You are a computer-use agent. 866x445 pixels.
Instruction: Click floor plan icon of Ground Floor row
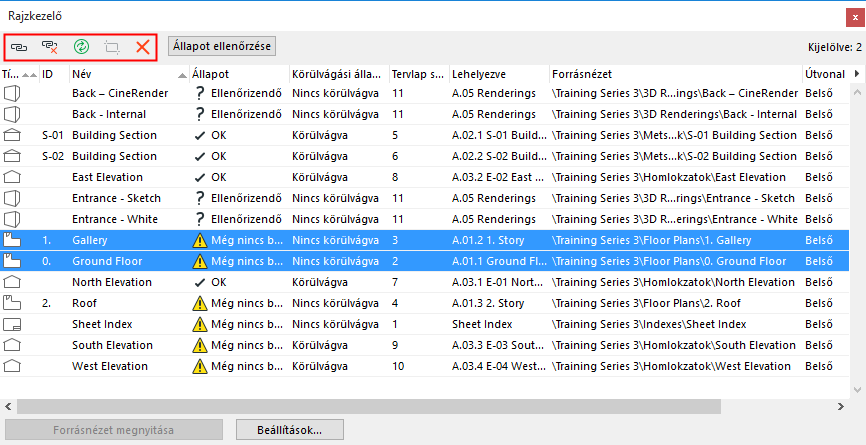(12, 261)
